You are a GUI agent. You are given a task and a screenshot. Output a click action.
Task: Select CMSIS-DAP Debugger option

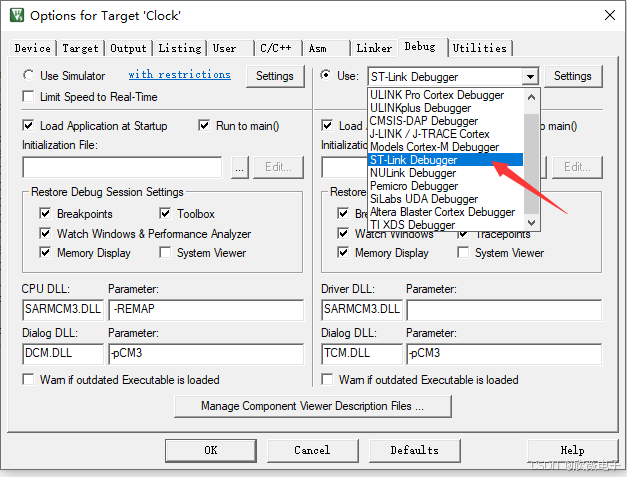click(x=445, y=121)
